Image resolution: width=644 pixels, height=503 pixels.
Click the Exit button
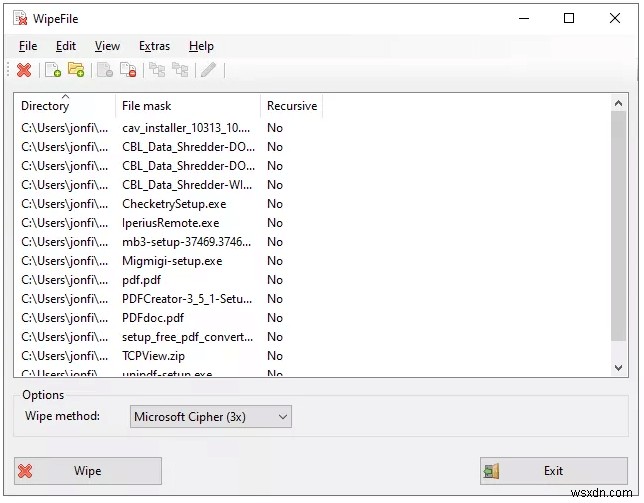[x=554, y=471]
